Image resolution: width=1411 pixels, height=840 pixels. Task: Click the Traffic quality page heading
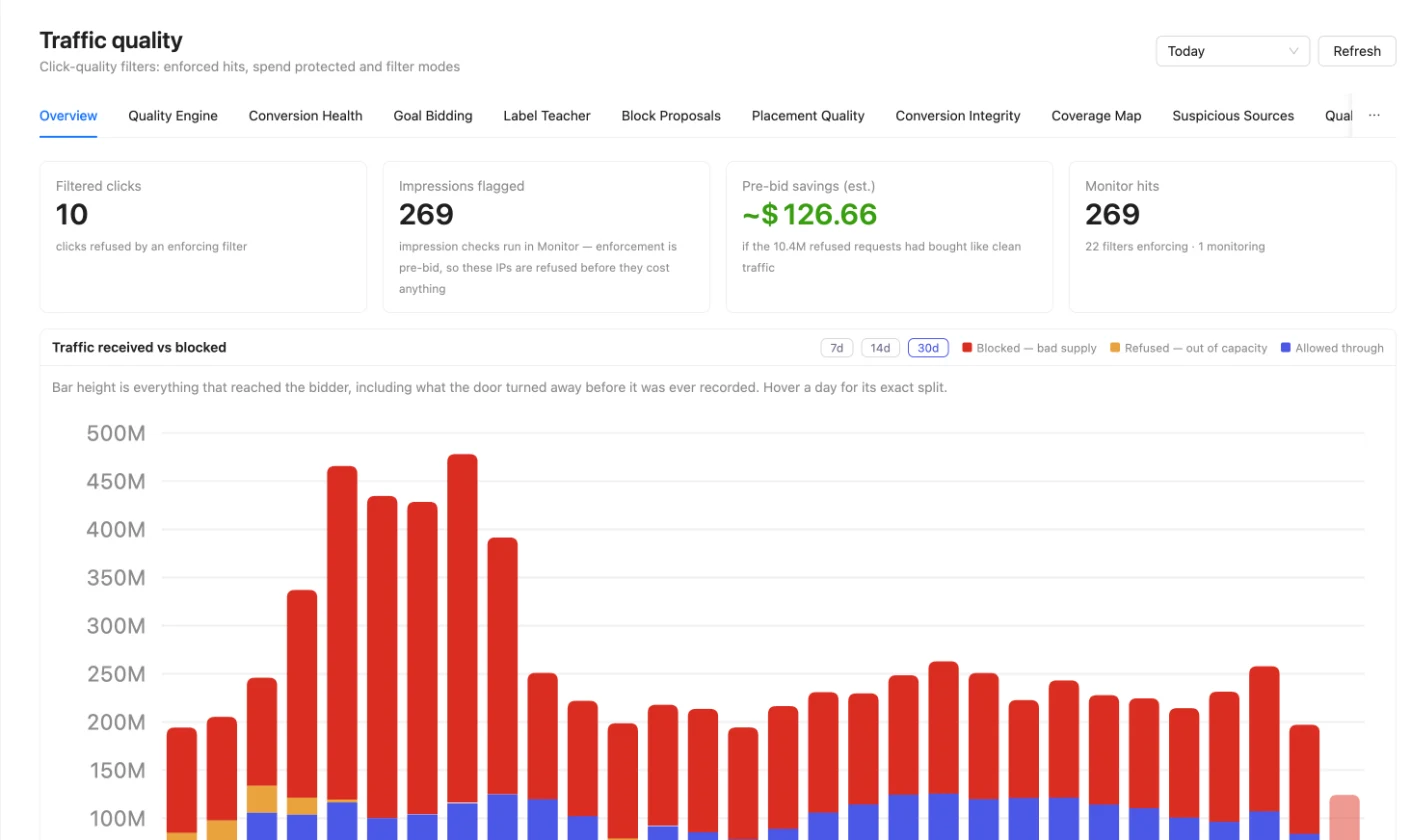point(111,41)
